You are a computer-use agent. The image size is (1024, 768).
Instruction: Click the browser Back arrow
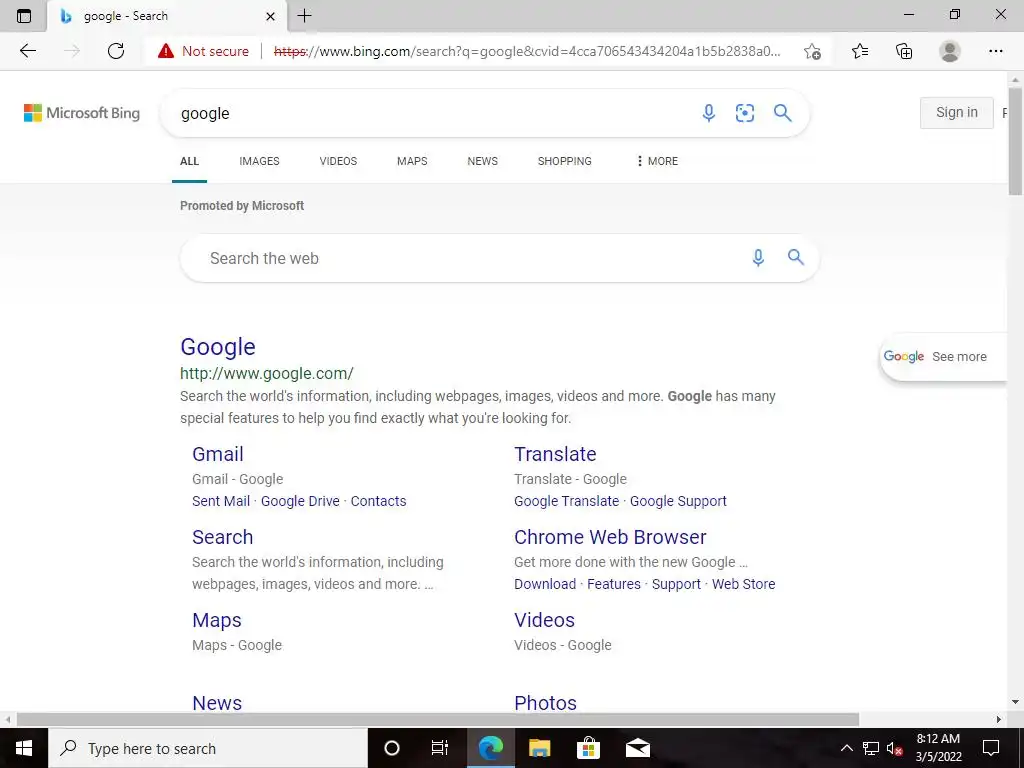(27, 51)
